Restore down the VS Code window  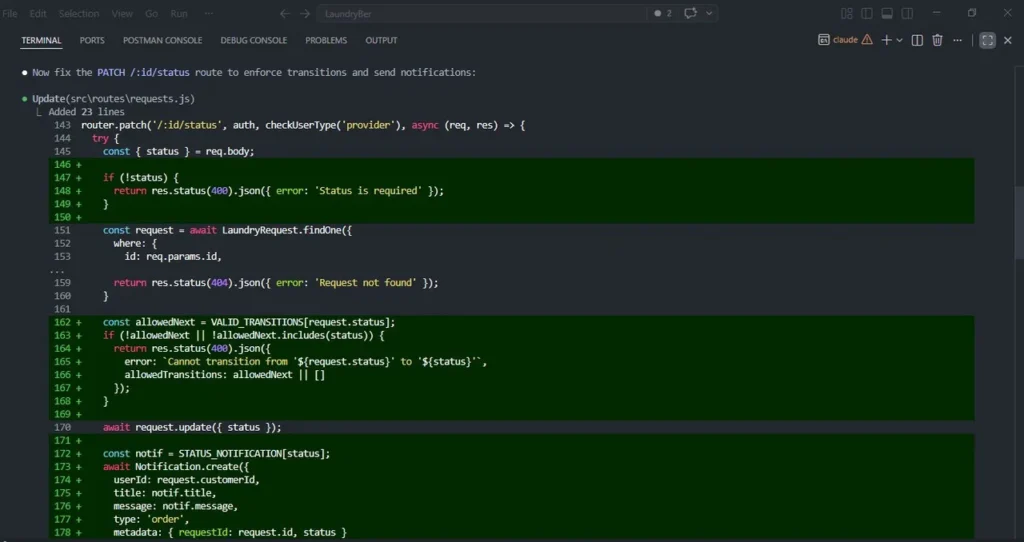point(972,13)
